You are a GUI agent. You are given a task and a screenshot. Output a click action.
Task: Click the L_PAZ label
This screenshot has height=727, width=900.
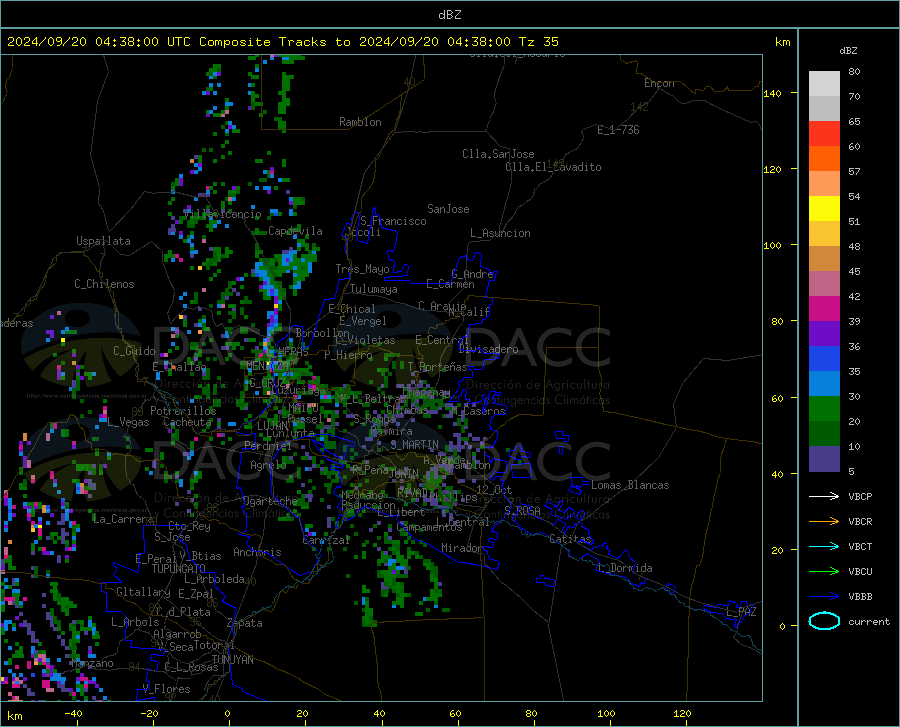tap(741, 612)
